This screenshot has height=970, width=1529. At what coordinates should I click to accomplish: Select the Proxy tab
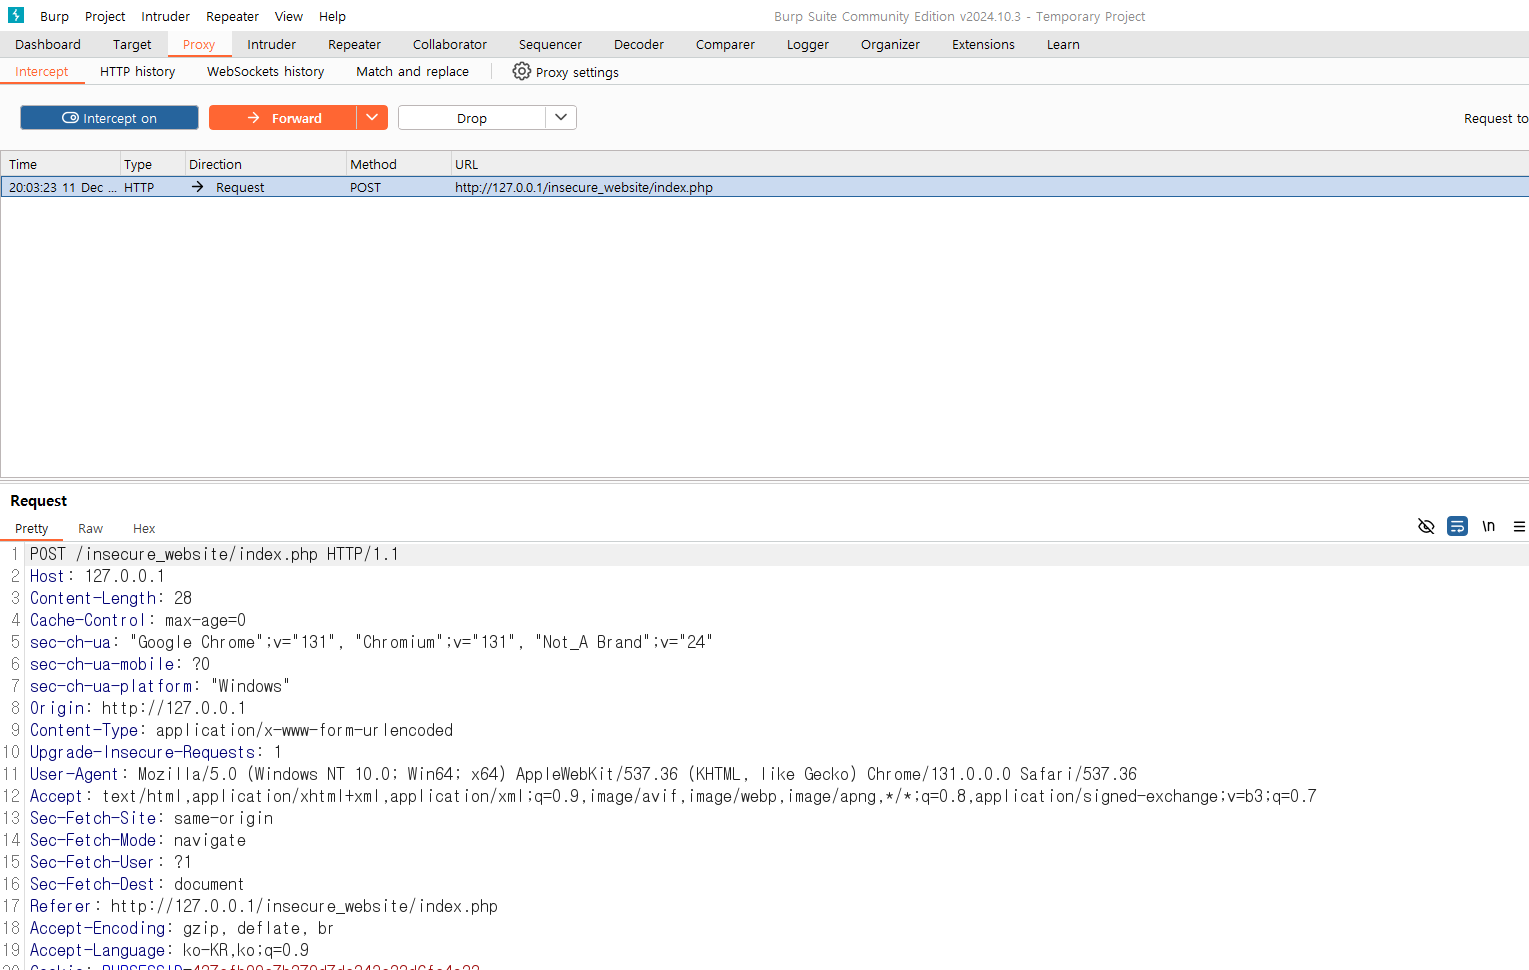pyautogui.click(x=199, y=44)
